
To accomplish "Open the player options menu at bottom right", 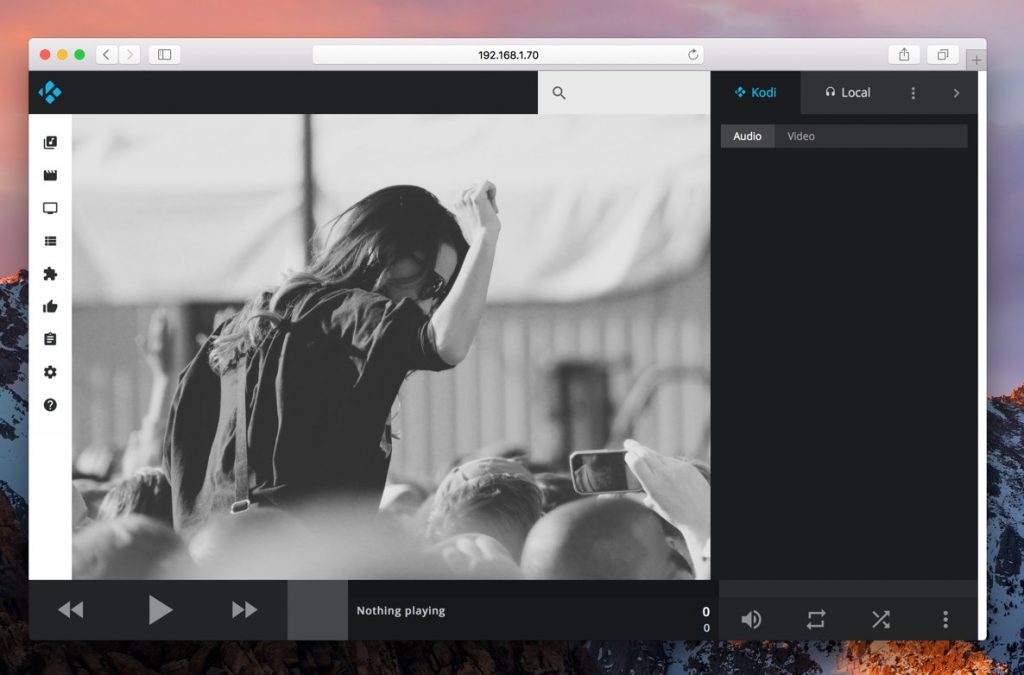I will pyautogui.click(x=945, y=619).
